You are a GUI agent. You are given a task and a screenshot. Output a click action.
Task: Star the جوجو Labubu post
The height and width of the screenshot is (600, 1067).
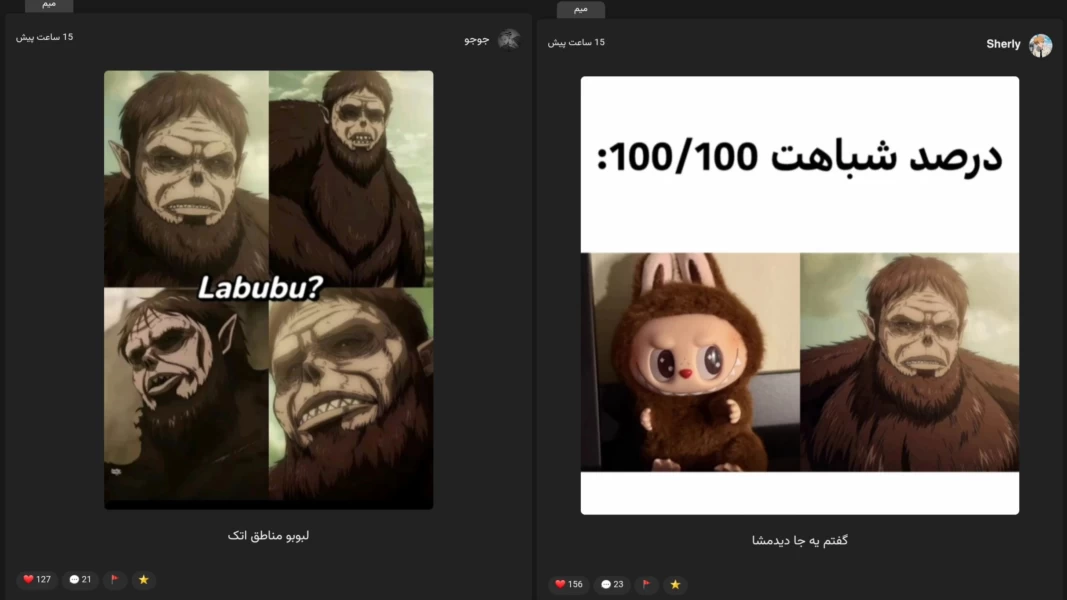(144, 580)
